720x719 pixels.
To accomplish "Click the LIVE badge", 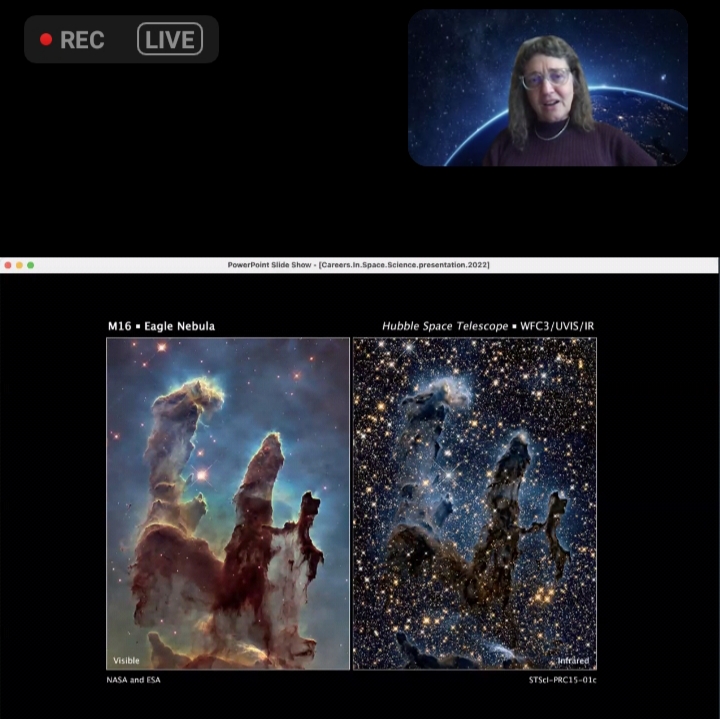I will (x=170, y=39).
